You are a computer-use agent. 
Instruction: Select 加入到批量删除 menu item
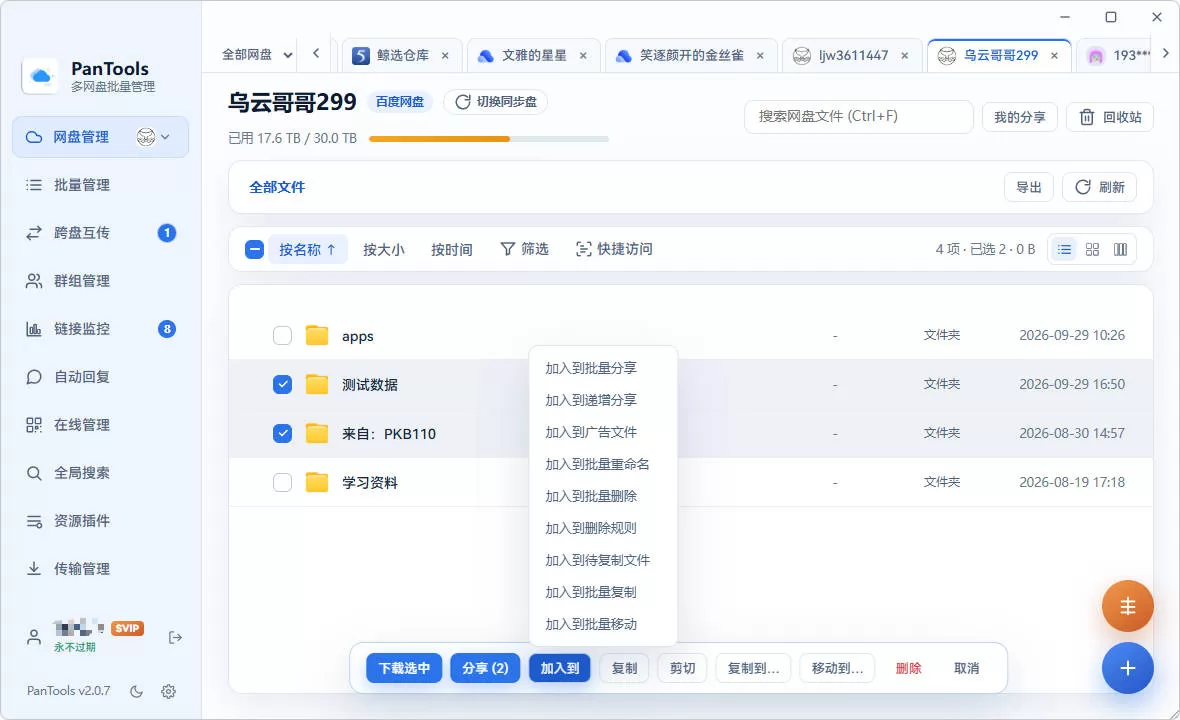click(604, 496)
